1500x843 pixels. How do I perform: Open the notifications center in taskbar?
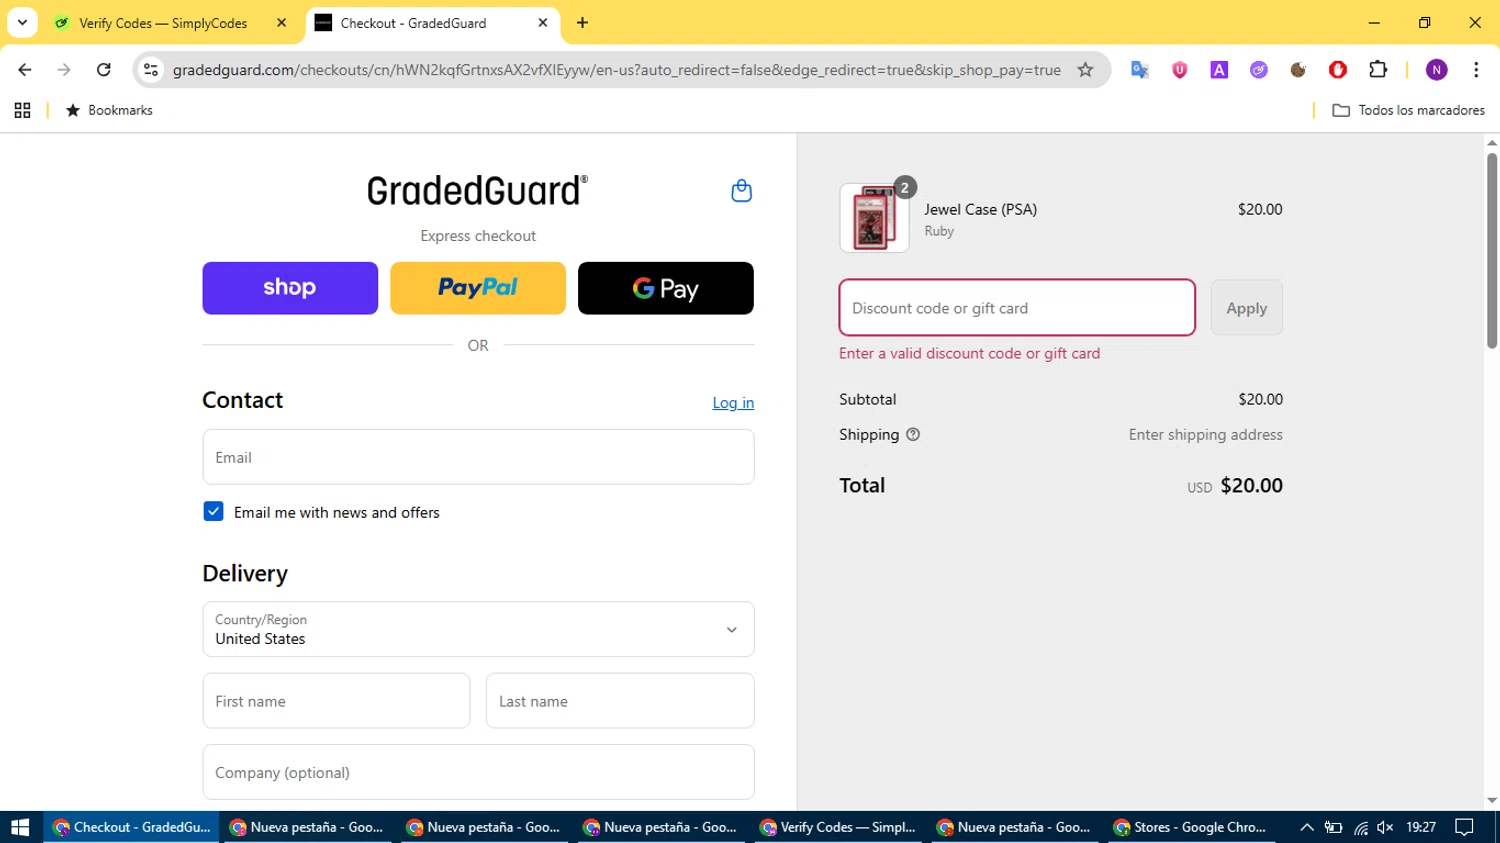point(1465,827)
